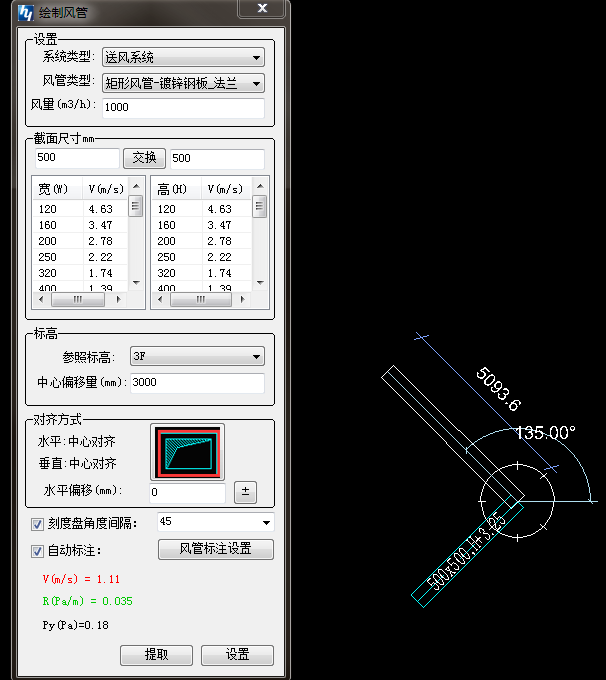Screen dimensions: 606x680
Task: Open the angle interval dropdown showing 45
Action: tap(216, 522)
